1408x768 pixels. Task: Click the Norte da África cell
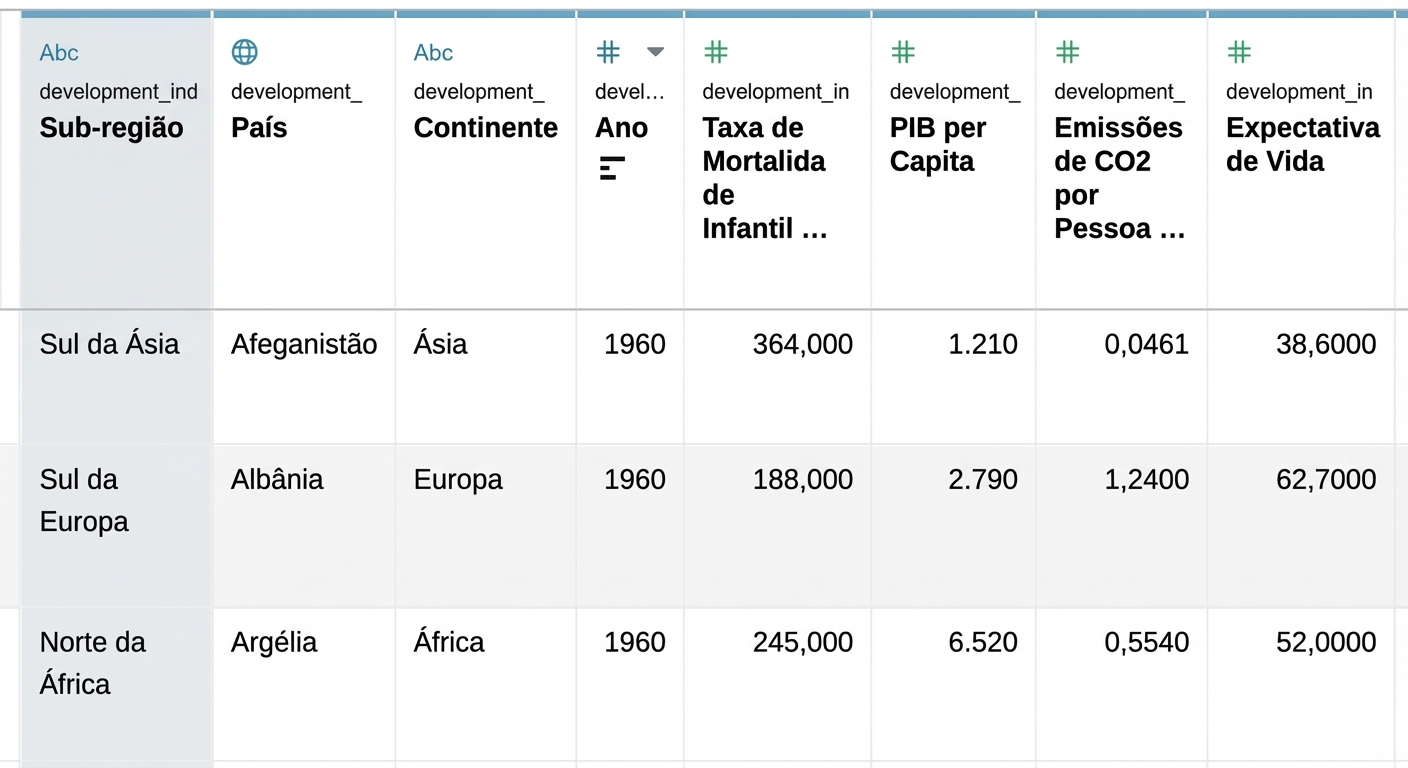pyautogui.click(x=92, y=662)
